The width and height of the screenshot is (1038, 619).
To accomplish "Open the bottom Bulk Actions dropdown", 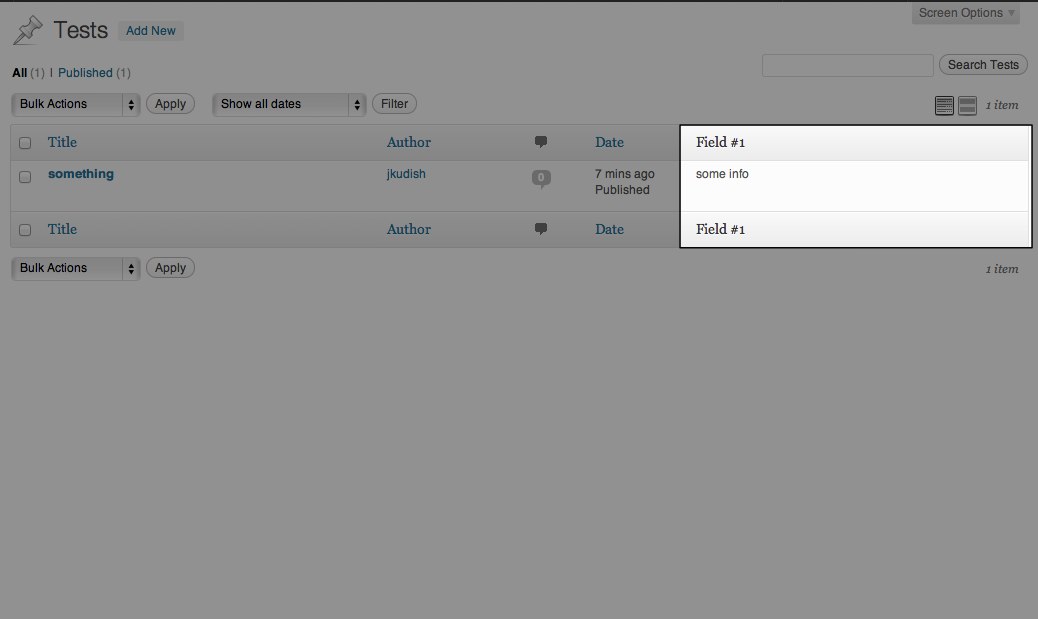I will click(x=76, y=268).
